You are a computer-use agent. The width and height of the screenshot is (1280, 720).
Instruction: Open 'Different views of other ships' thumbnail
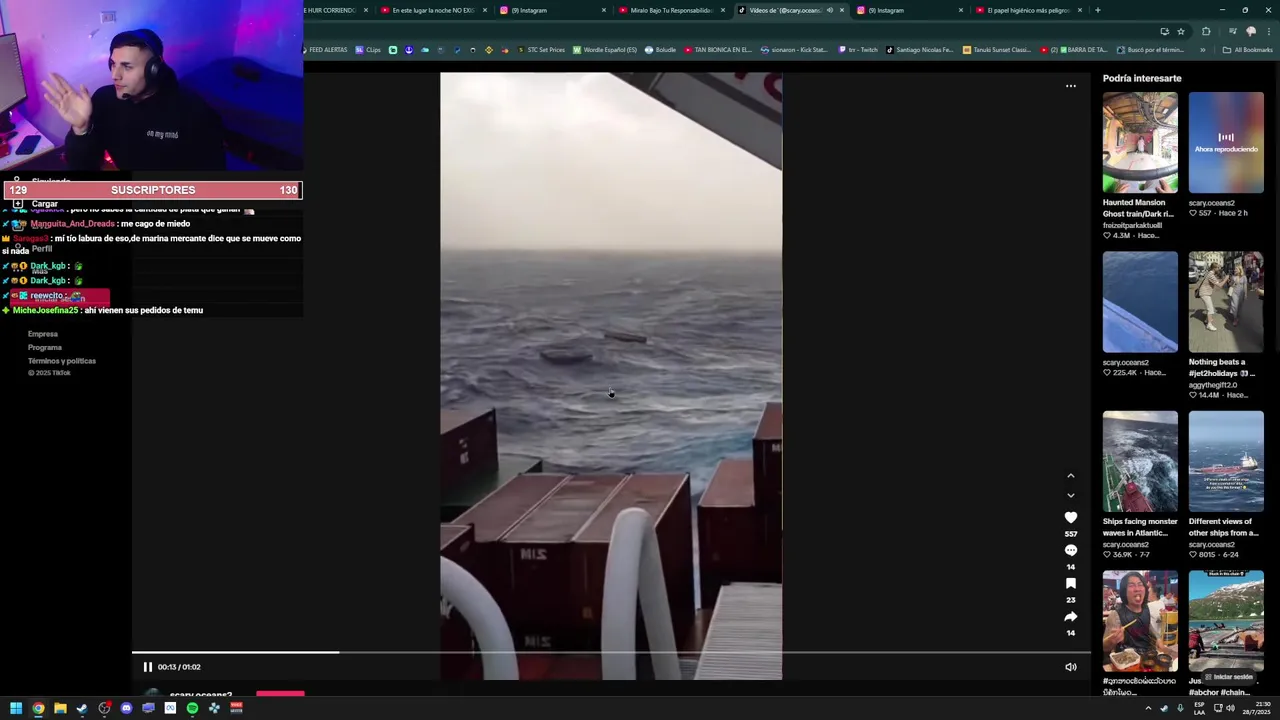tap(1226, 461)
